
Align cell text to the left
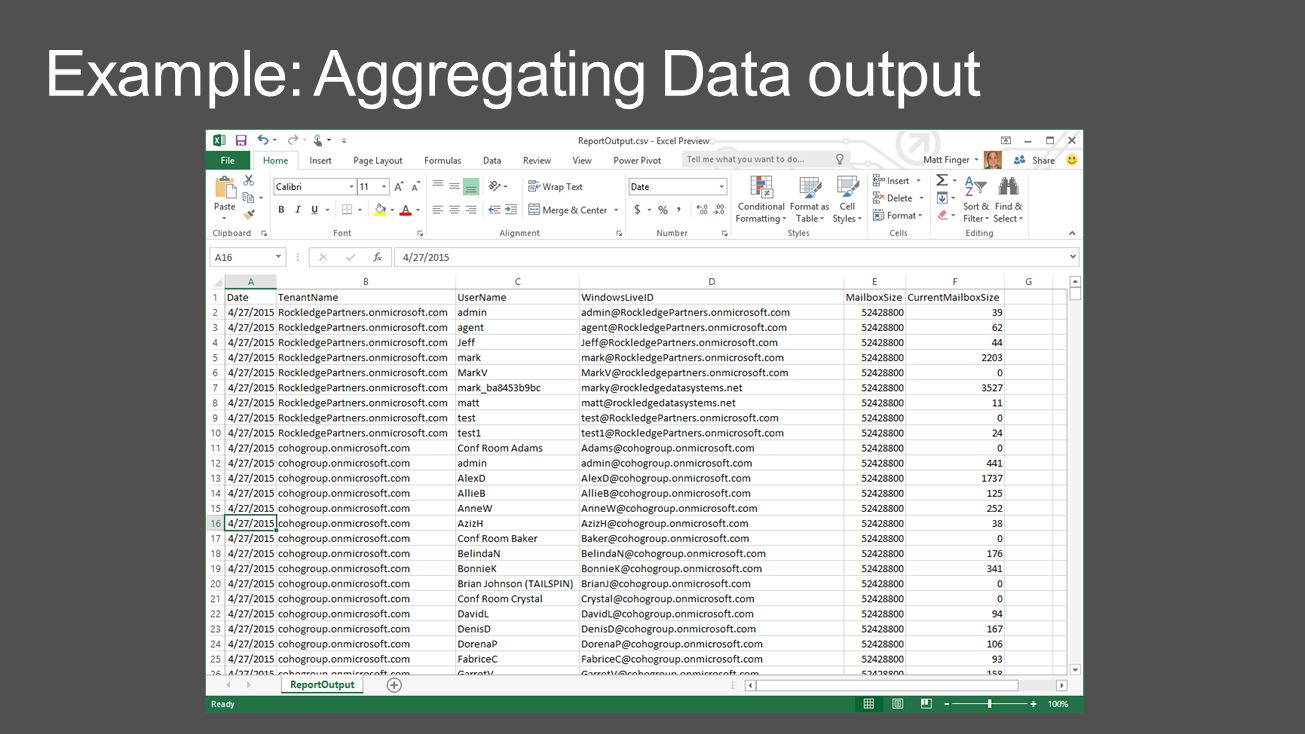(437, 210)
